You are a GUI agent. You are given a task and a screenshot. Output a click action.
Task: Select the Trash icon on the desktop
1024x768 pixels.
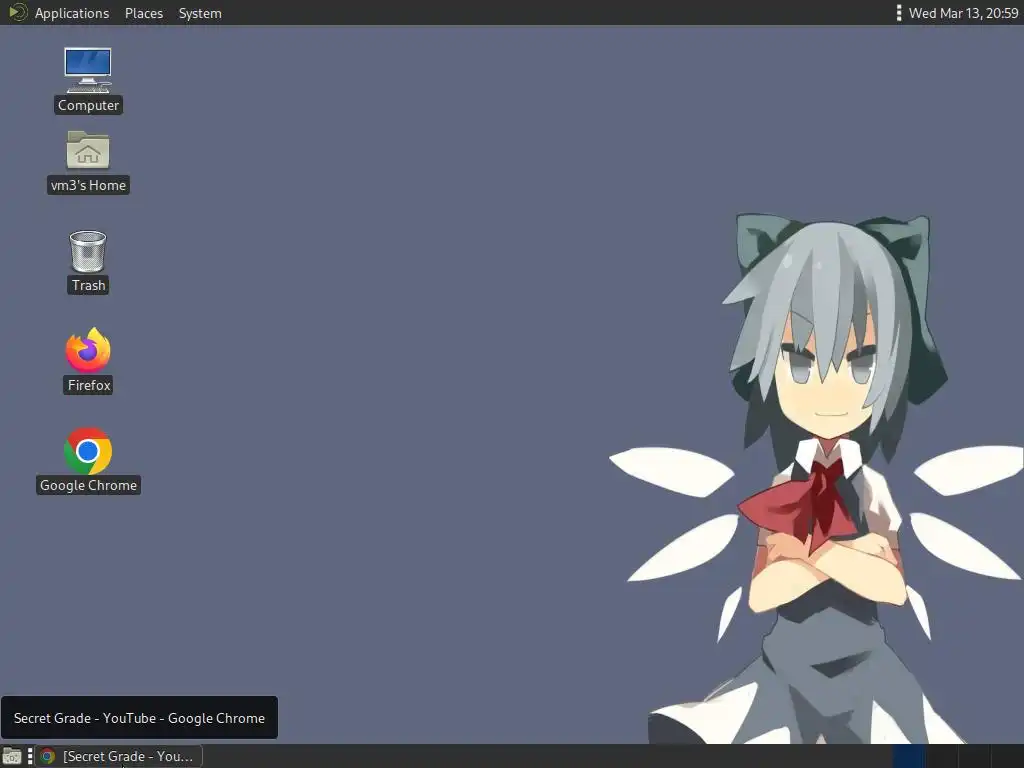(88, 251)
